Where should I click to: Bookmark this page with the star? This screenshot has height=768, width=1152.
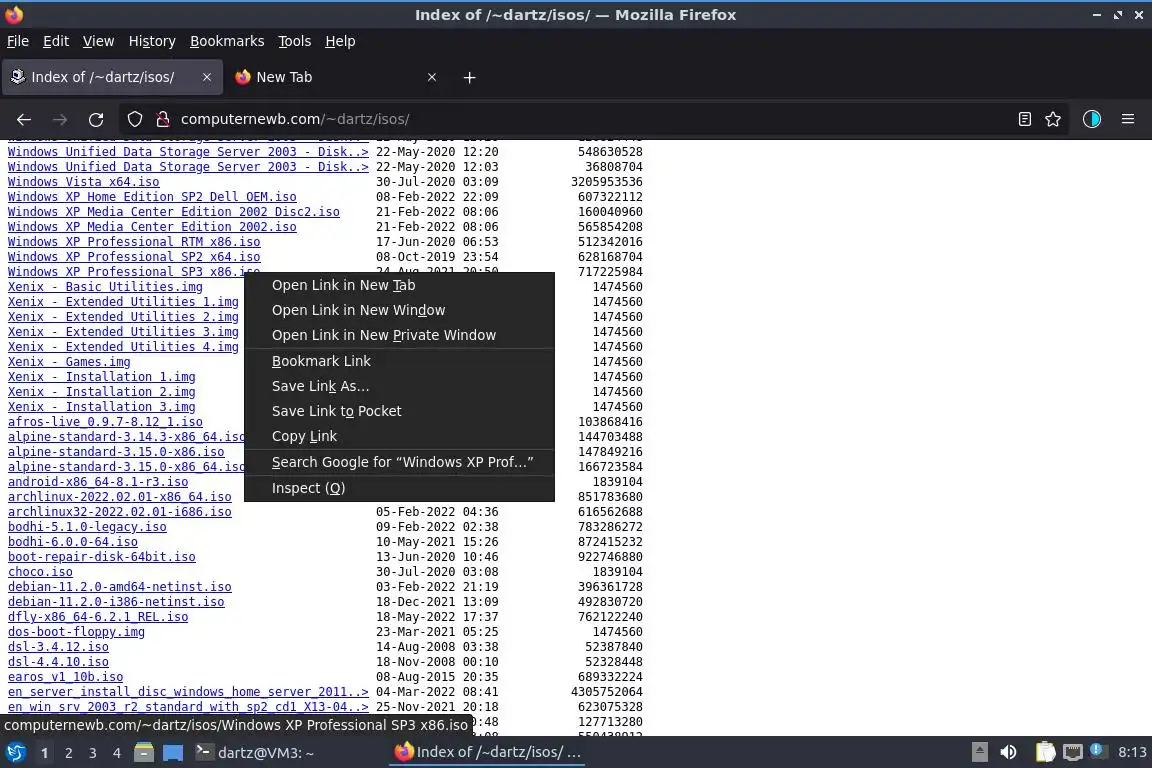(x=1053, y=119)
